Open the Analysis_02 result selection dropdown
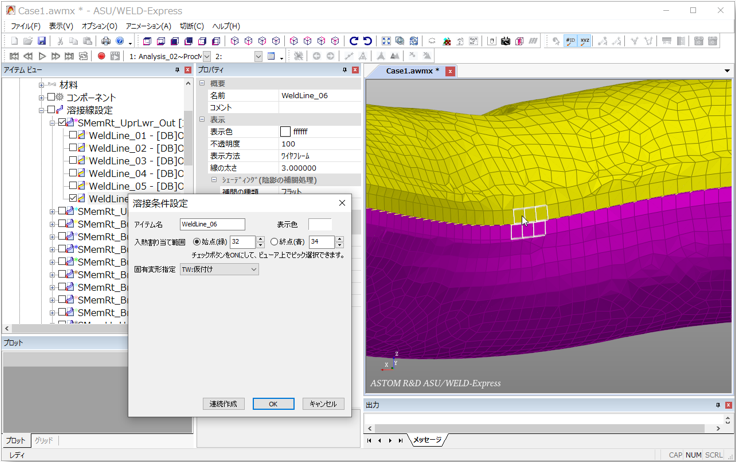Image resolution: width=736 pixels, height=462 pixels. 206,56
